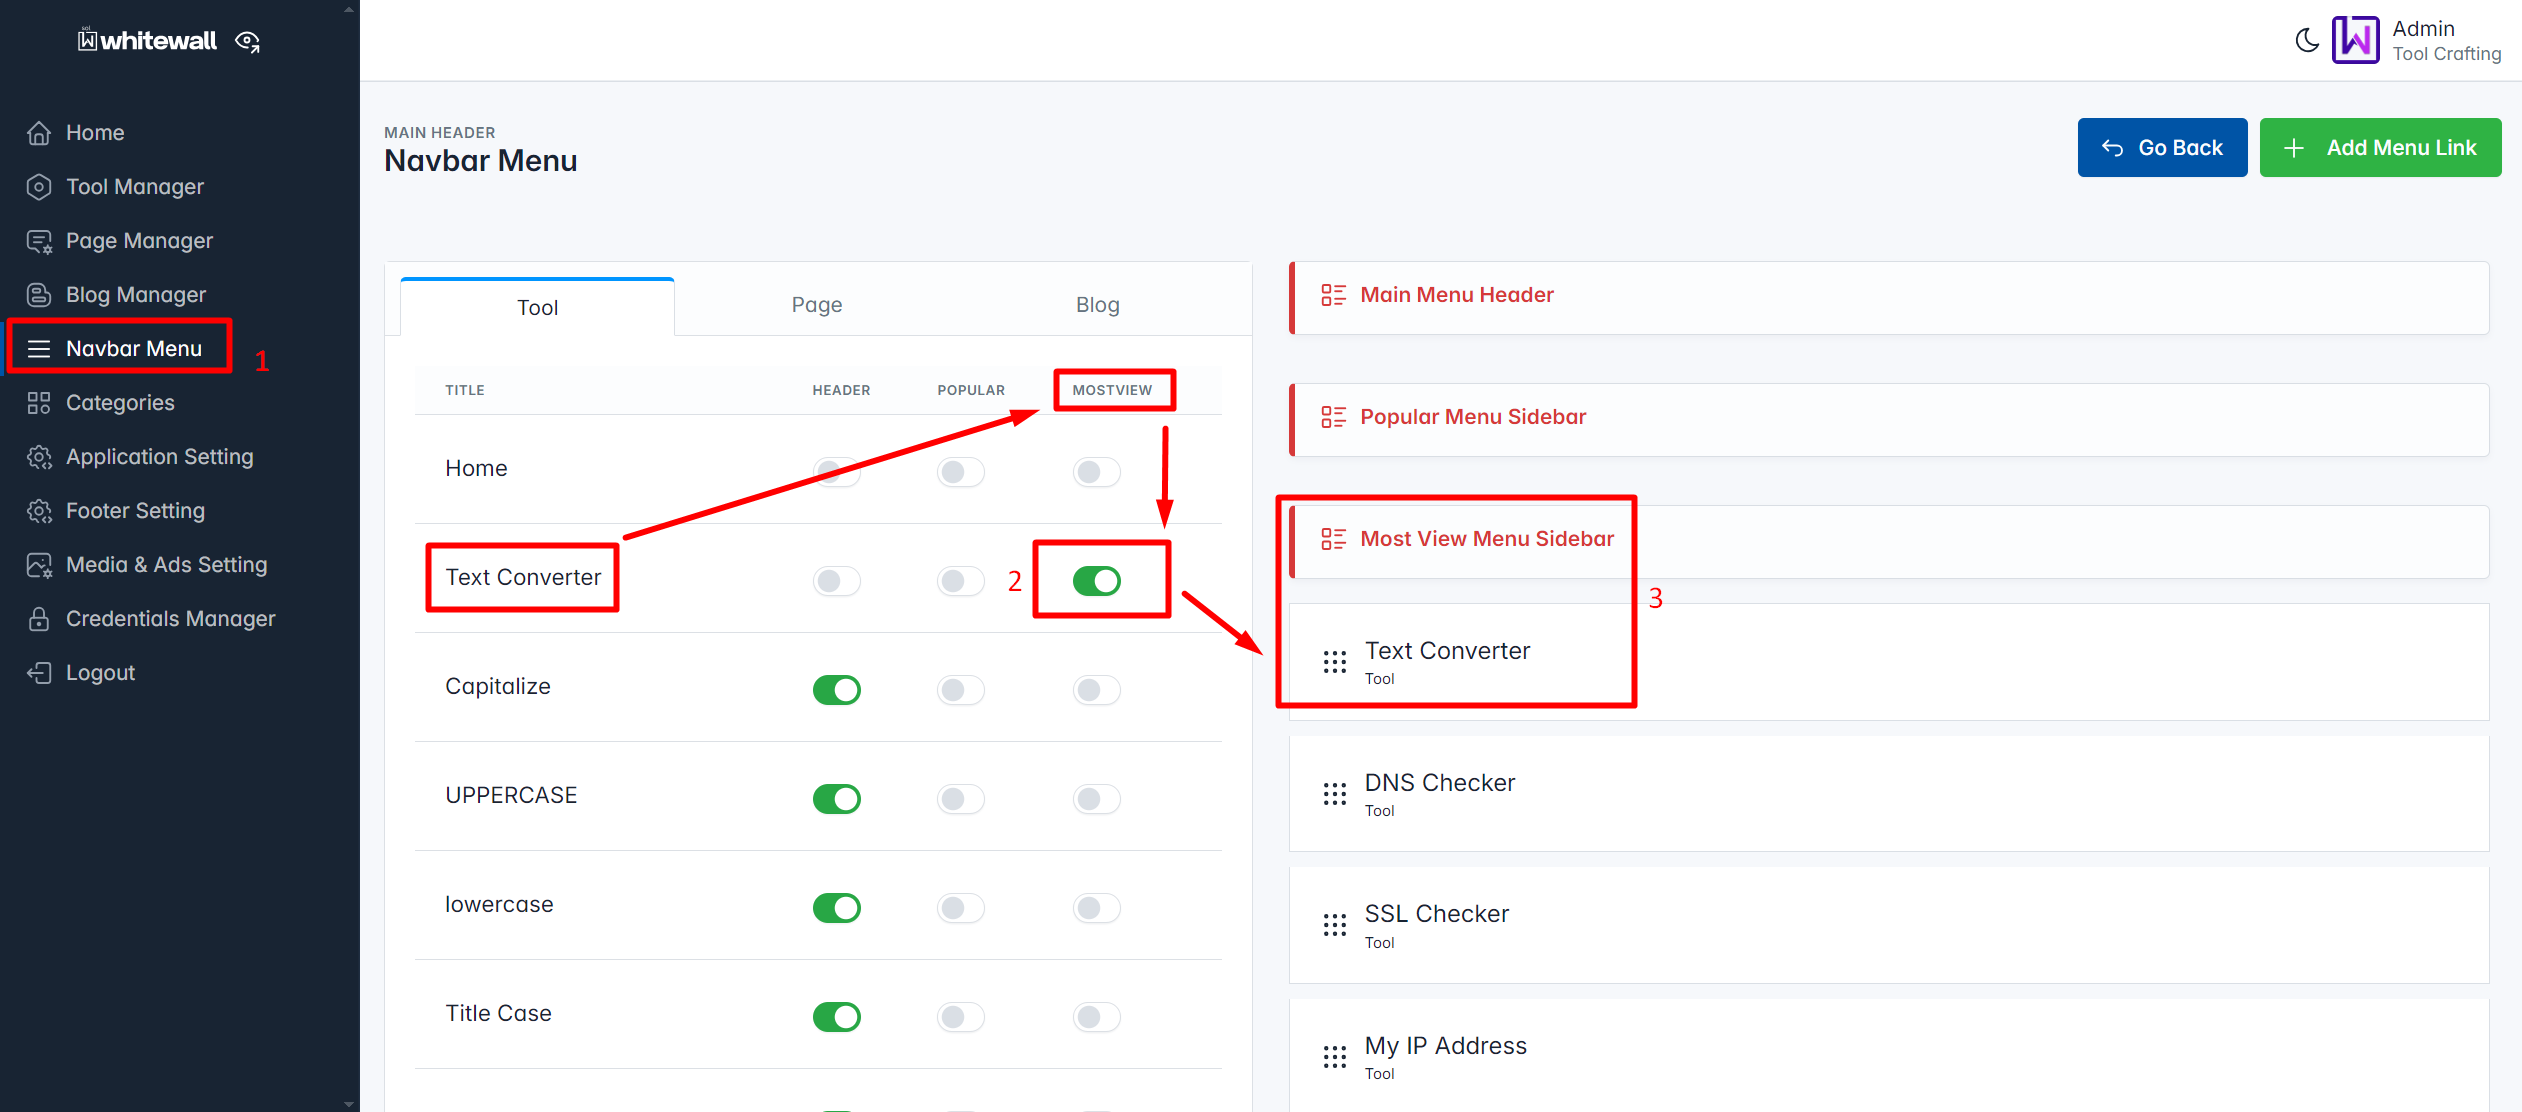This screenshot has height=1112, width=2522.
Task: Grab the drag handle for My IP Address
Action: 1335,1057
